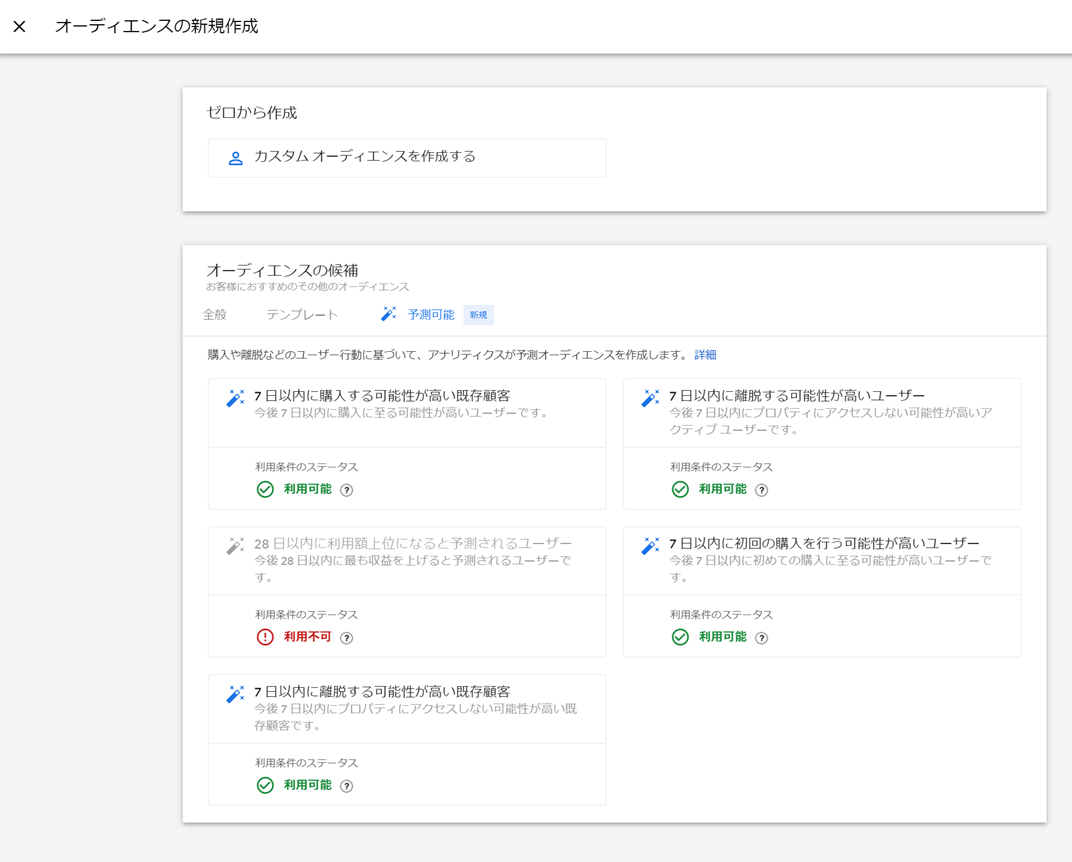Click help icon next to 利用不可 status
Image resolution: width=1072 pixels, height=862 pixels.
[347, 638]
